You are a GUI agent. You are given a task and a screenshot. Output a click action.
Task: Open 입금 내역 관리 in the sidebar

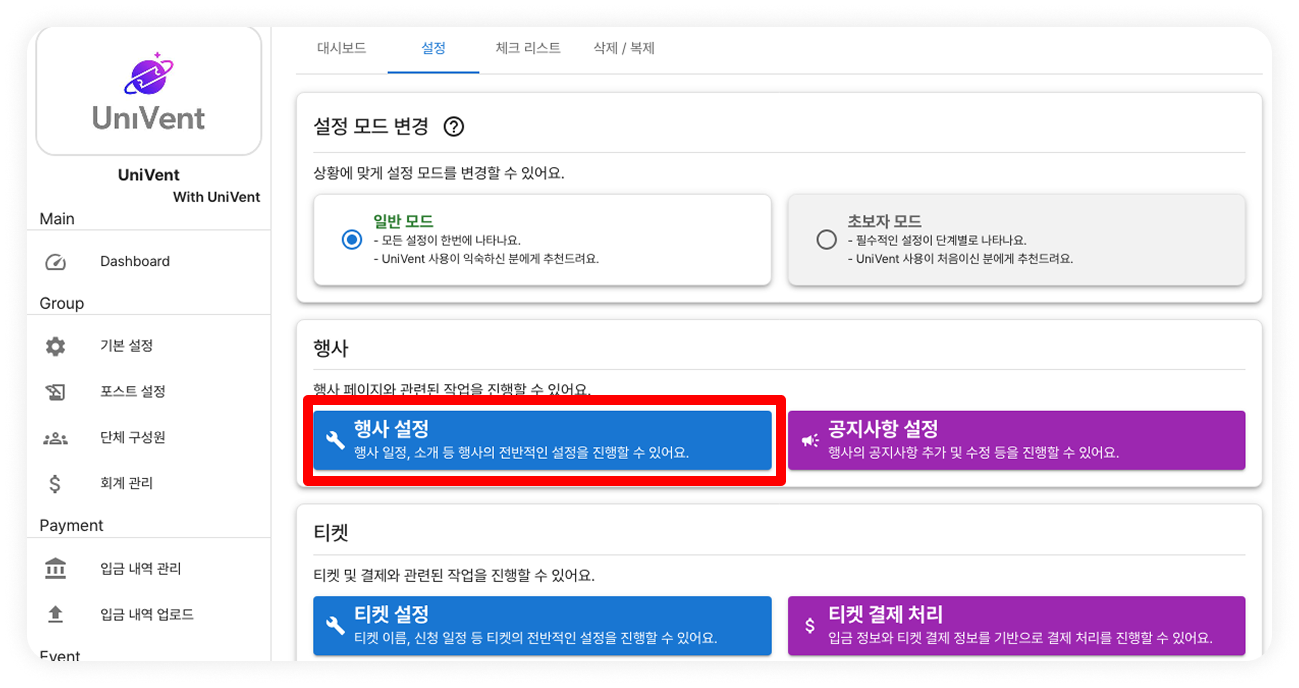(149, 569)
